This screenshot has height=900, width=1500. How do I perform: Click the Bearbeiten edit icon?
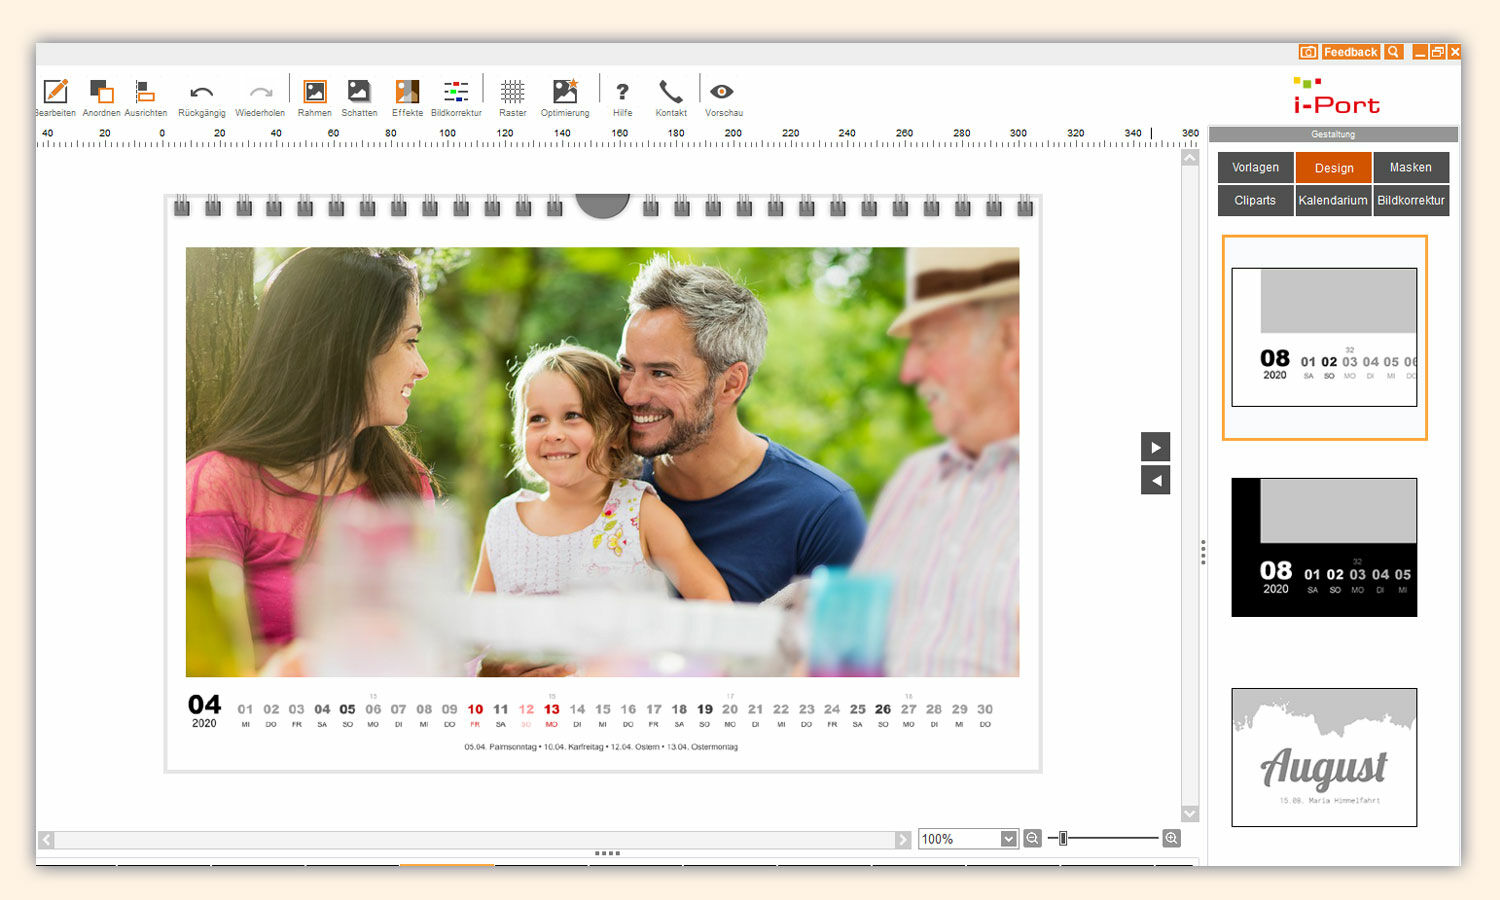(x=56, y=93)
